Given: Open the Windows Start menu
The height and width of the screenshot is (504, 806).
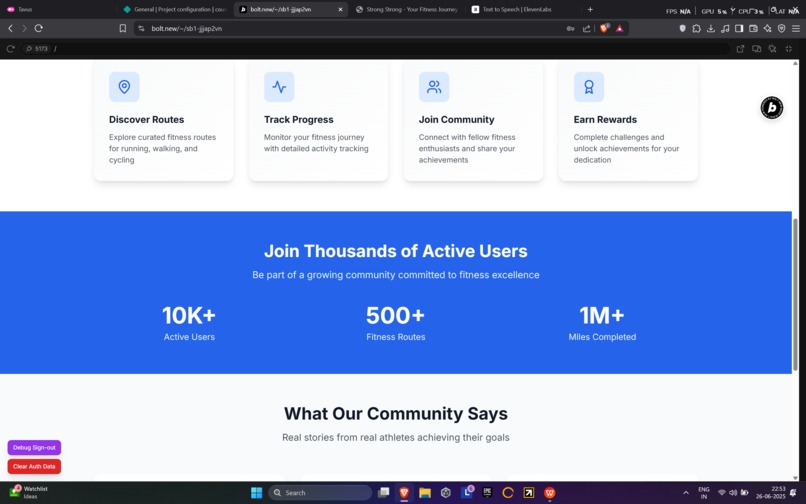Looking at the screenshot, I should [x=257, y=493].
